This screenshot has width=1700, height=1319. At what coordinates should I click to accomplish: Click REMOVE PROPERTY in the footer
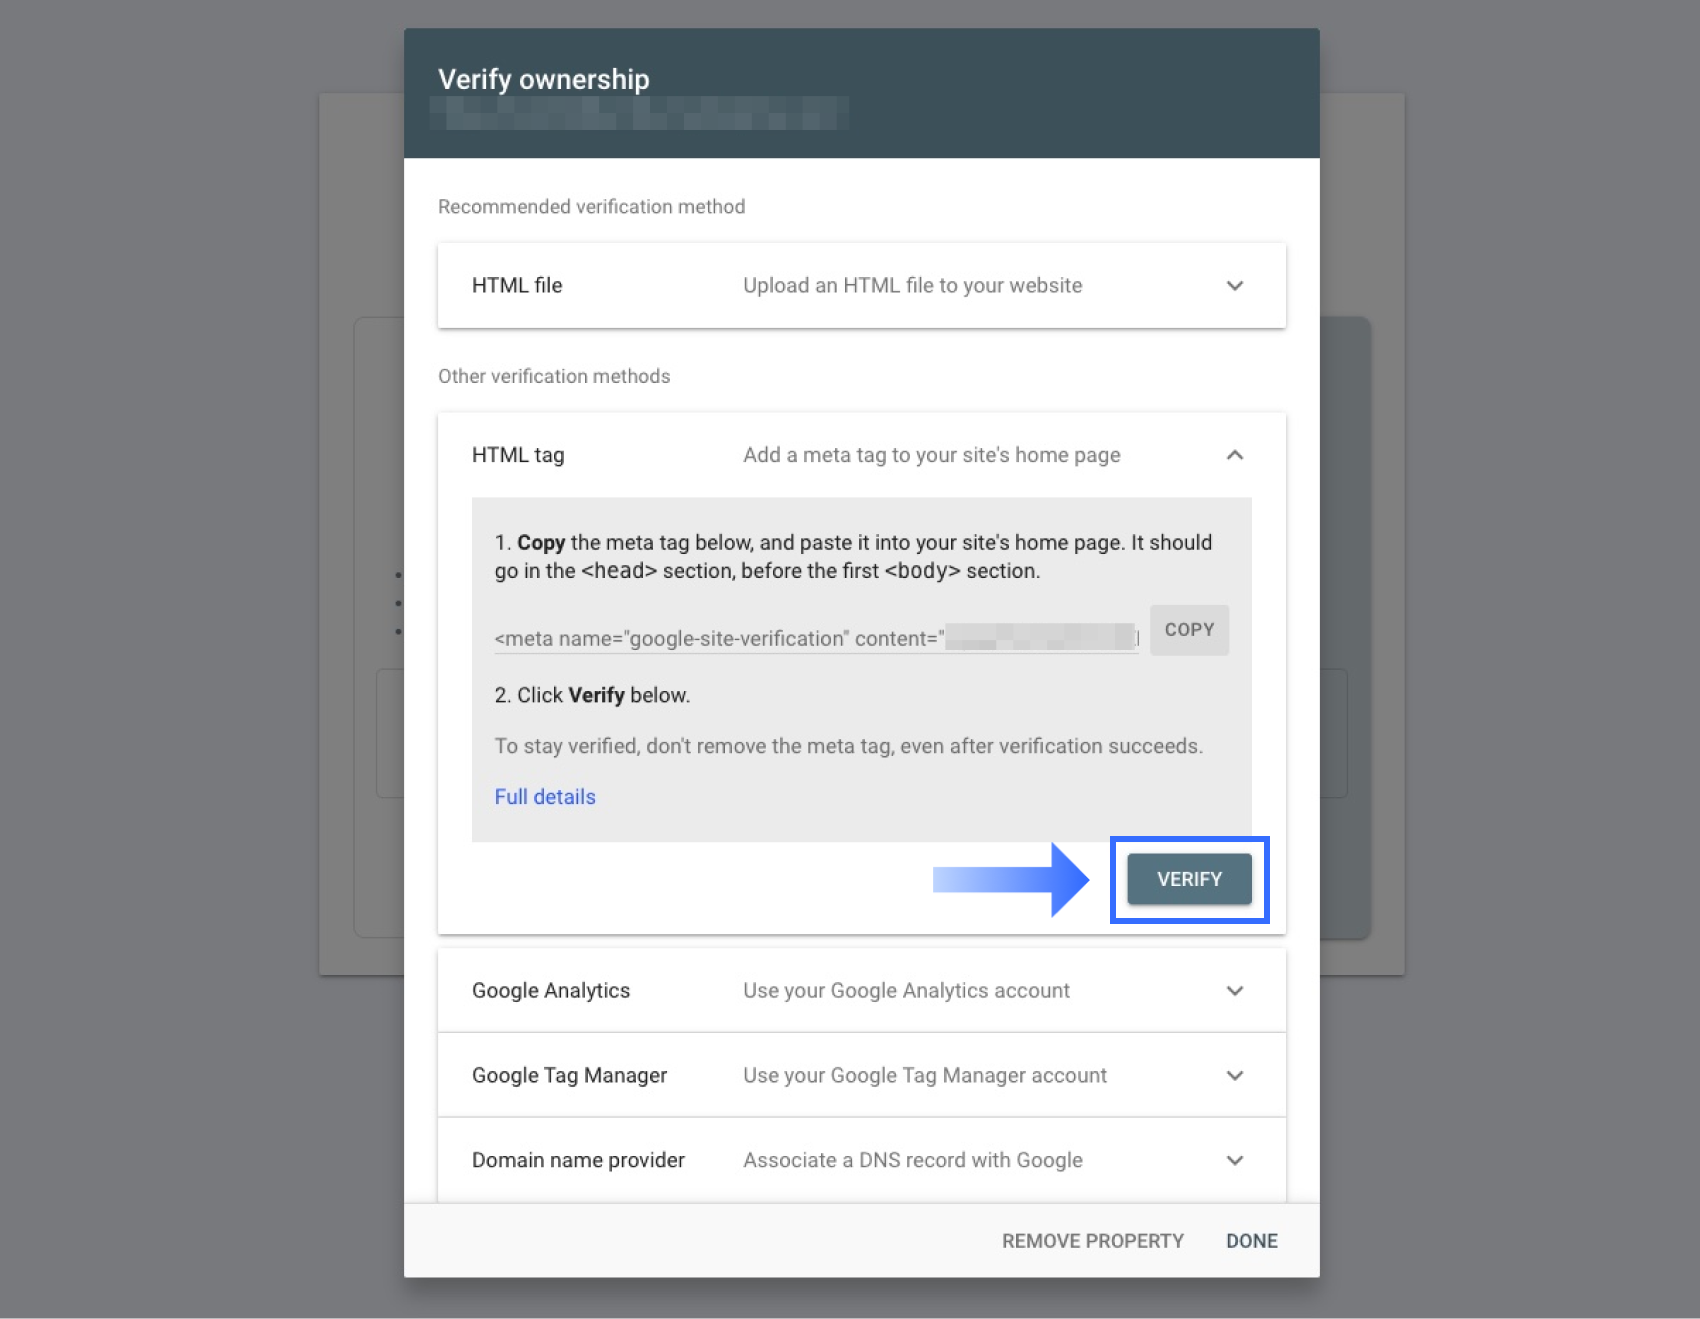click(x=1092, y=1241)
